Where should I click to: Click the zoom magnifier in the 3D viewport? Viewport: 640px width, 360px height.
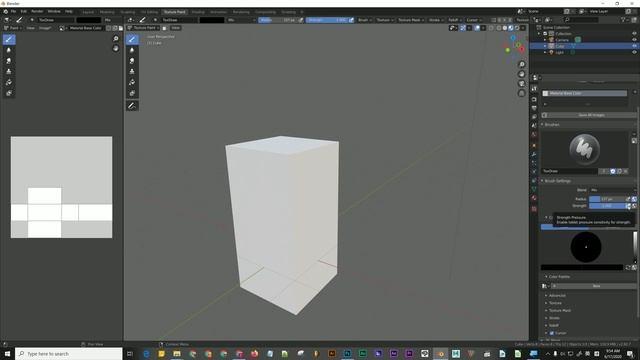[x=522, y=64]
